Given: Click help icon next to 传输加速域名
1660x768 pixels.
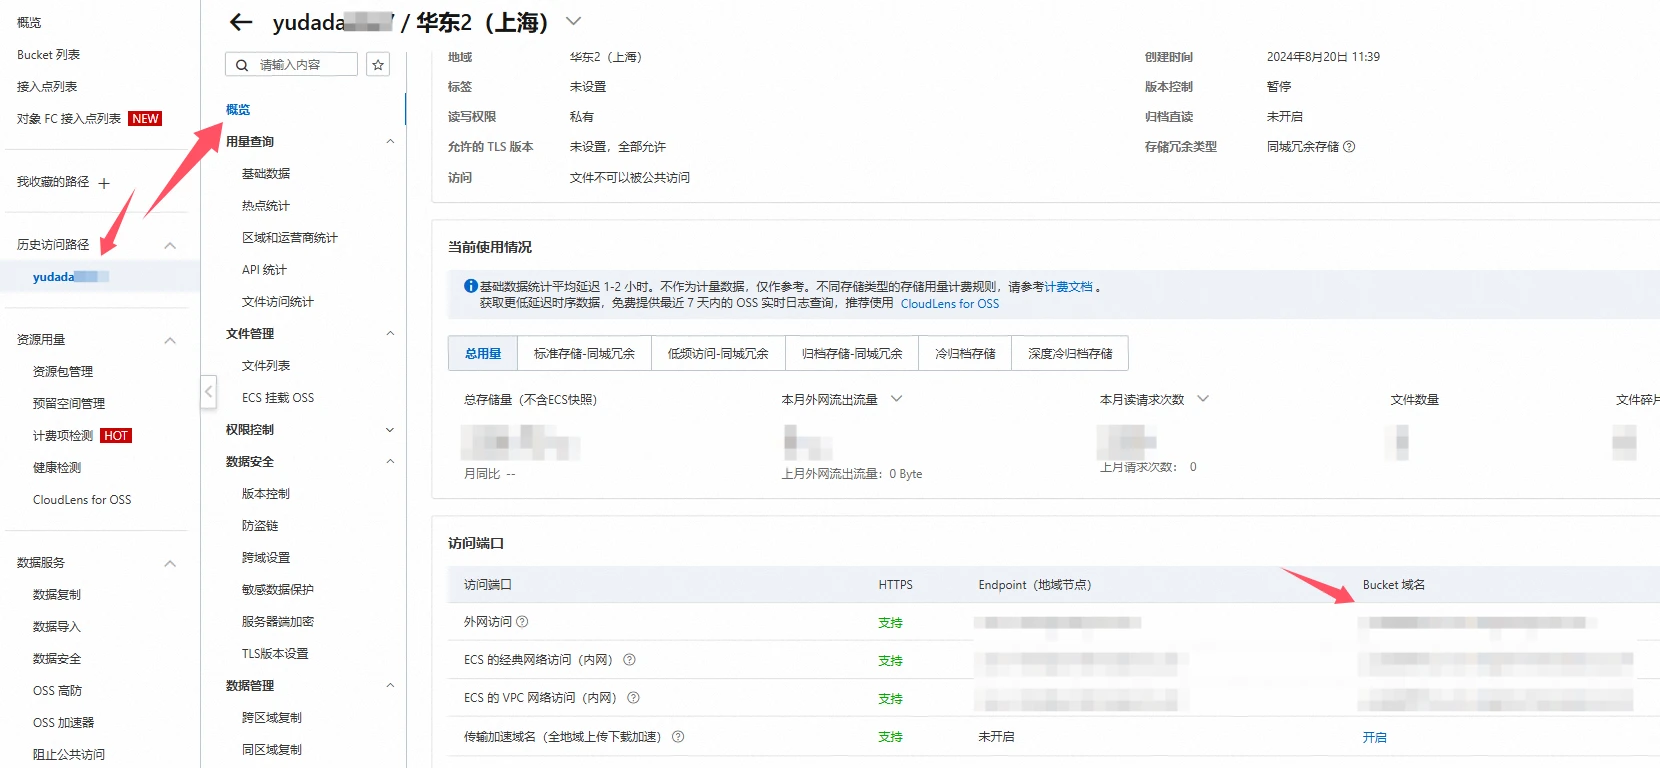Looking at the screenshot, I should click(678, 737).
